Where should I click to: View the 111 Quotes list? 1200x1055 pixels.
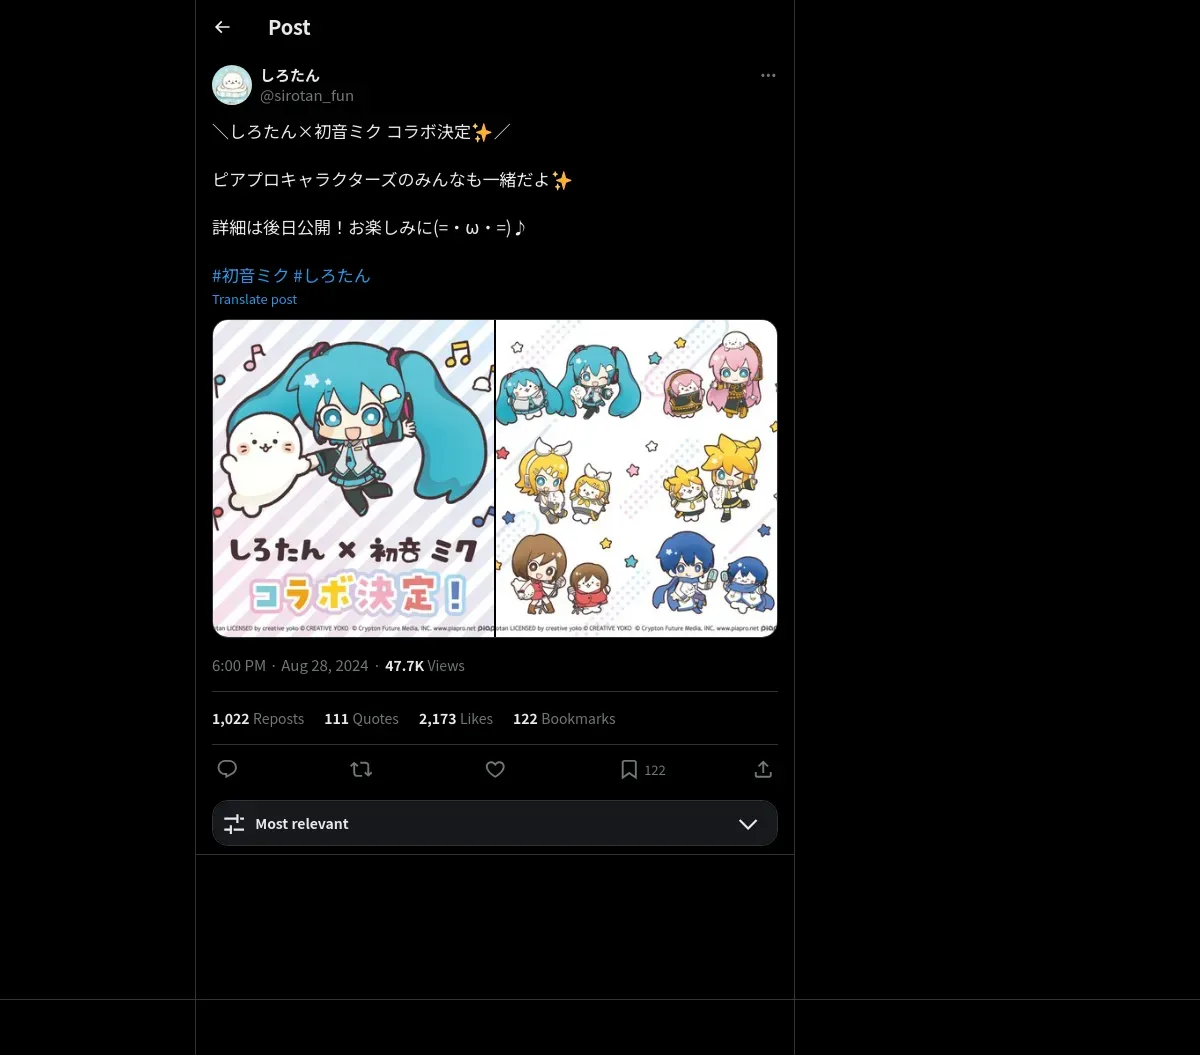click(x=361, y=719)
